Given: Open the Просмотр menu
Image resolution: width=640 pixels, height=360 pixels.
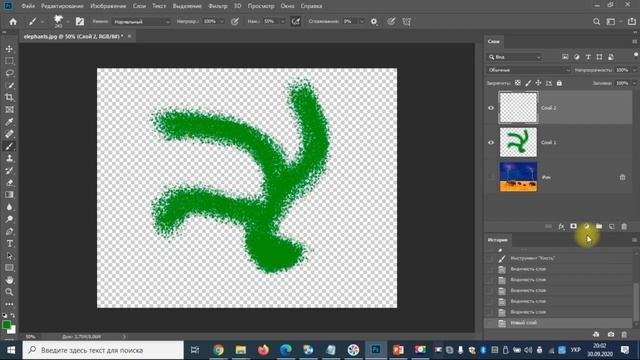Looking at the screenshot, I should [261, 6].
